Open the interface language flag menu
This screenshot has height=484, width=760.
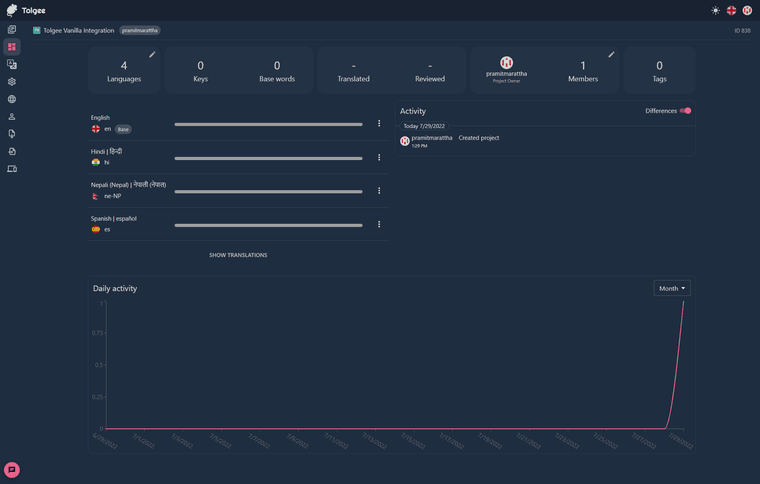[x=731, y=10]
